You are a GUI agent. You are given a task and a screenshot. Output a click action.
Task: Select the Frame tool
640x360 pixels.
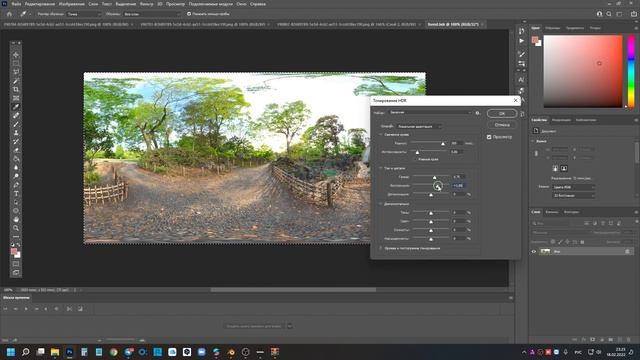coord(16,98)
